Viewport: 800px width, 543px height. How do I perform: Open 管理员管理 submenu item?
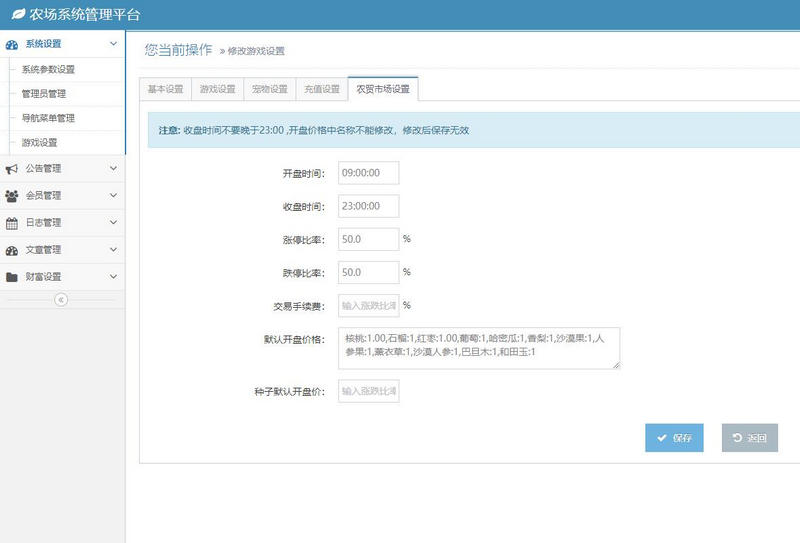point(63,94)
